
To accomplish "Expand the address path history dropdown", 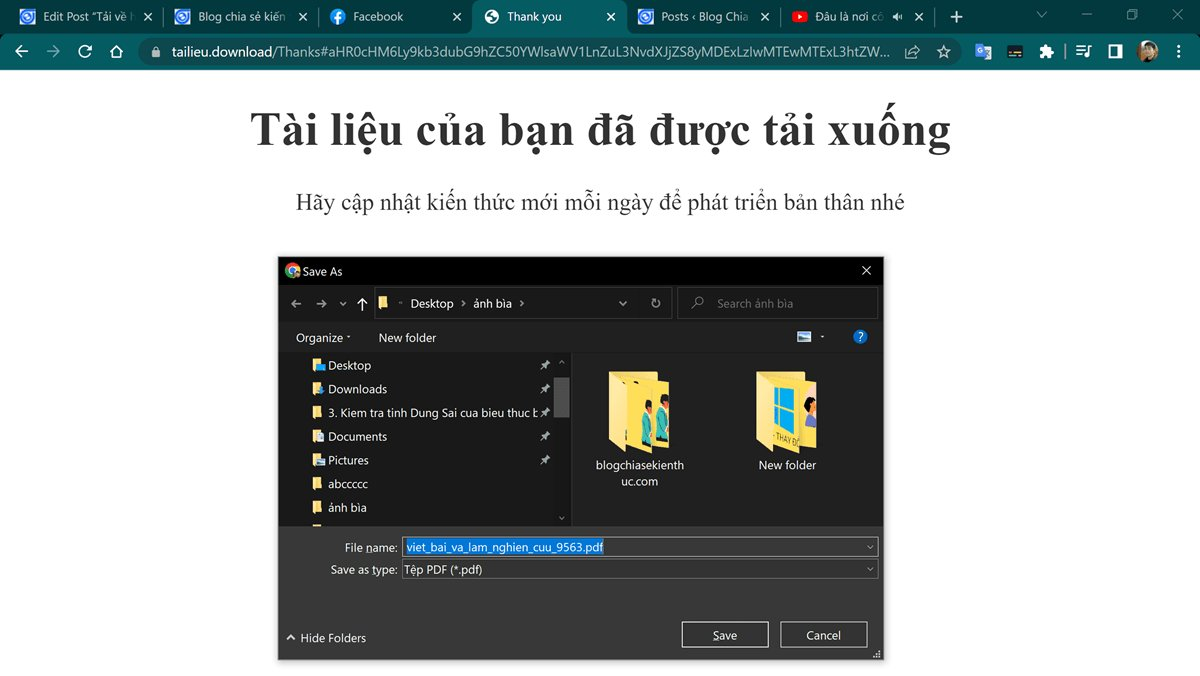I will [623, 303].
